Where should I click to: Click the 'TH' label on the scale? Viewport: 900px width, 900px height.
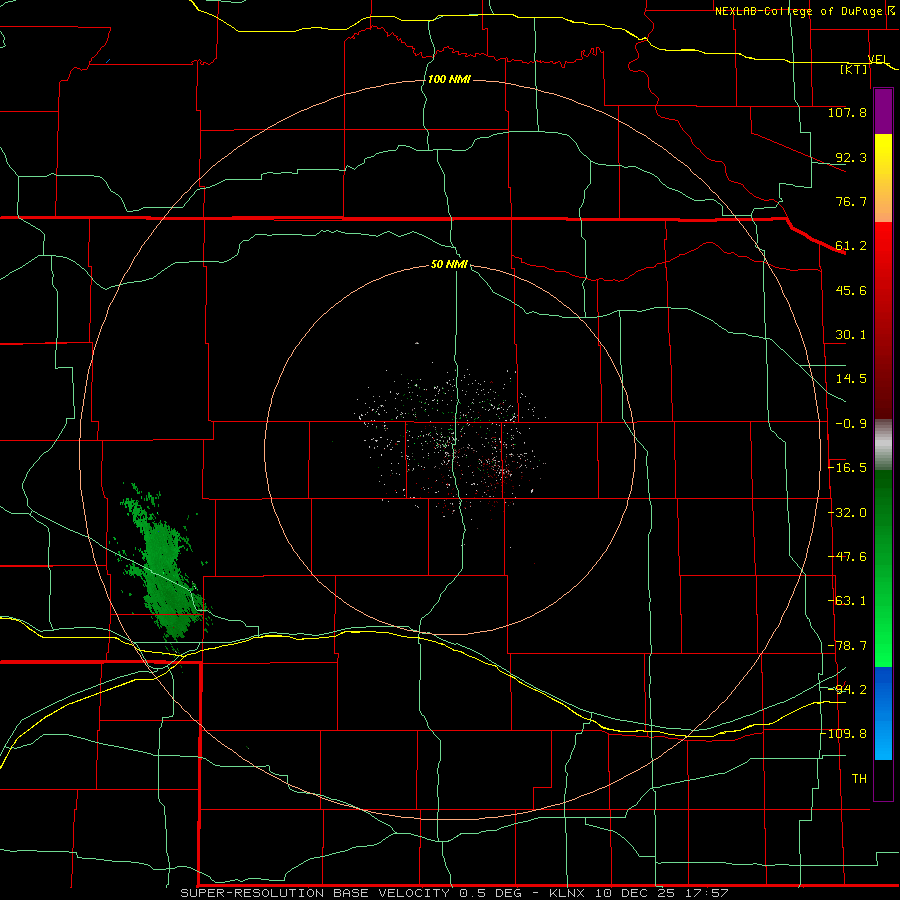(859, 779)
